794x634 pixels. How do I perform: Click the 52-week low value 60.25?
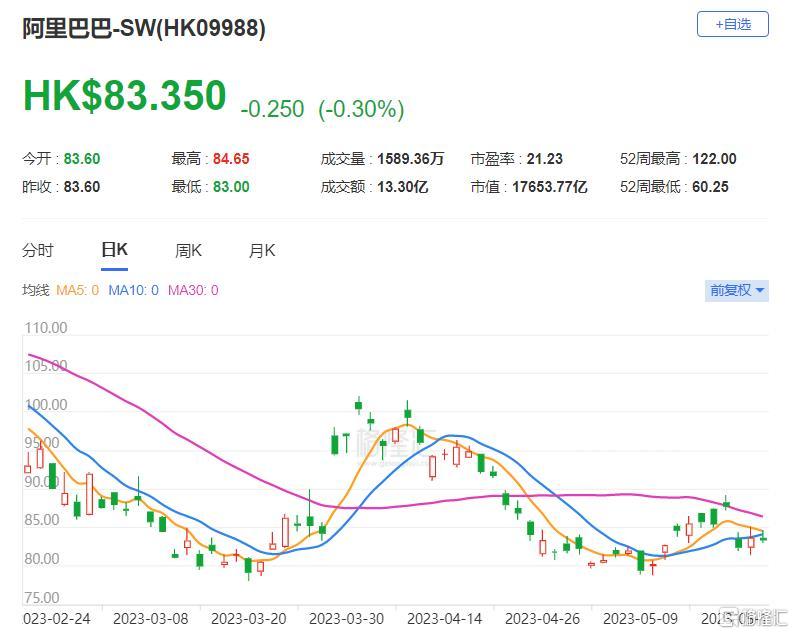710,187
